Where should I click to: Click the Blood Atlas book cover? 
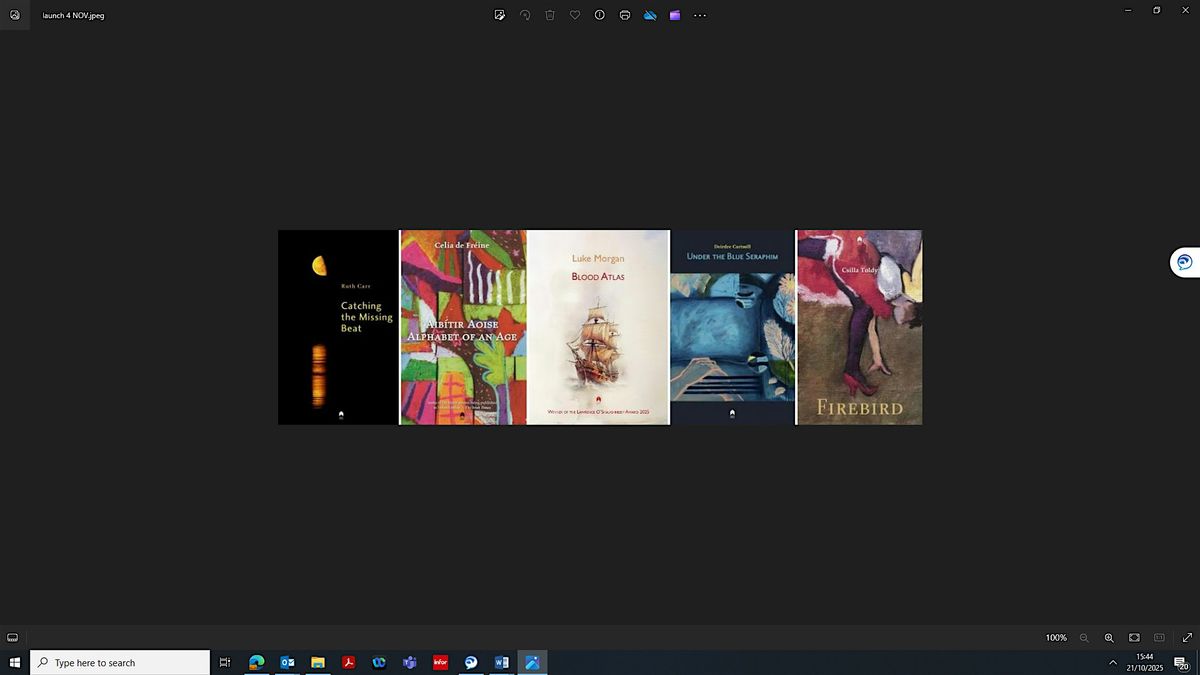pos(598,327)
